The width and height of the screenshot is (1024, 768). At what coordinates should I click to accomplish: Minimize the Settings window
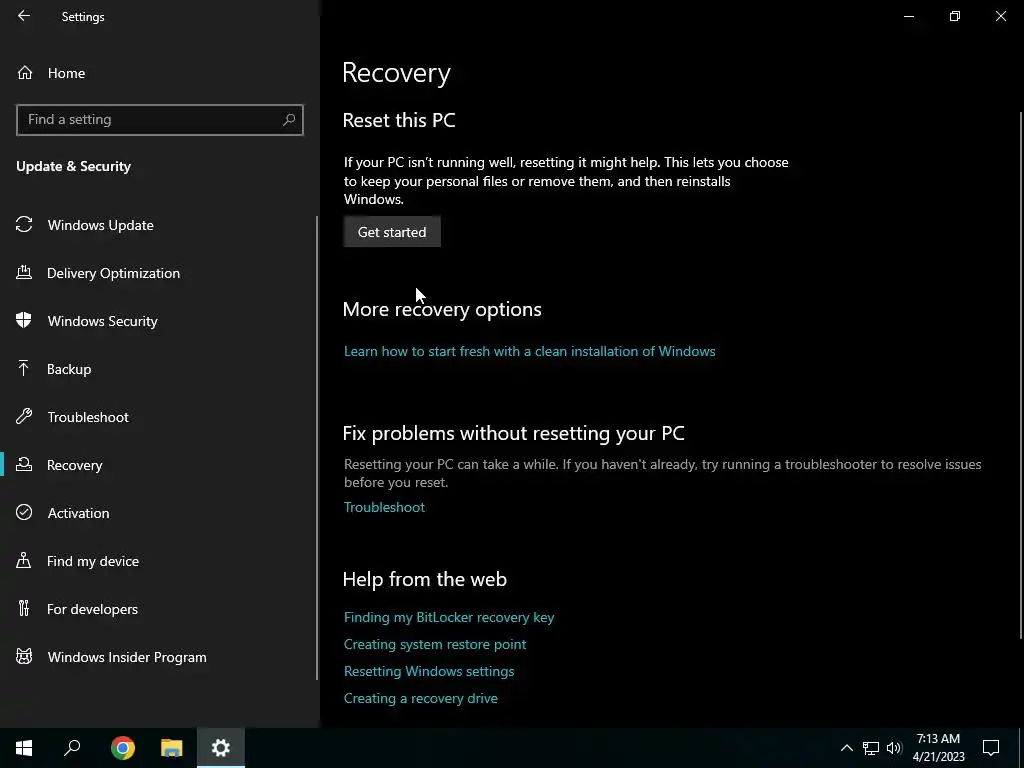coord(908,16)
